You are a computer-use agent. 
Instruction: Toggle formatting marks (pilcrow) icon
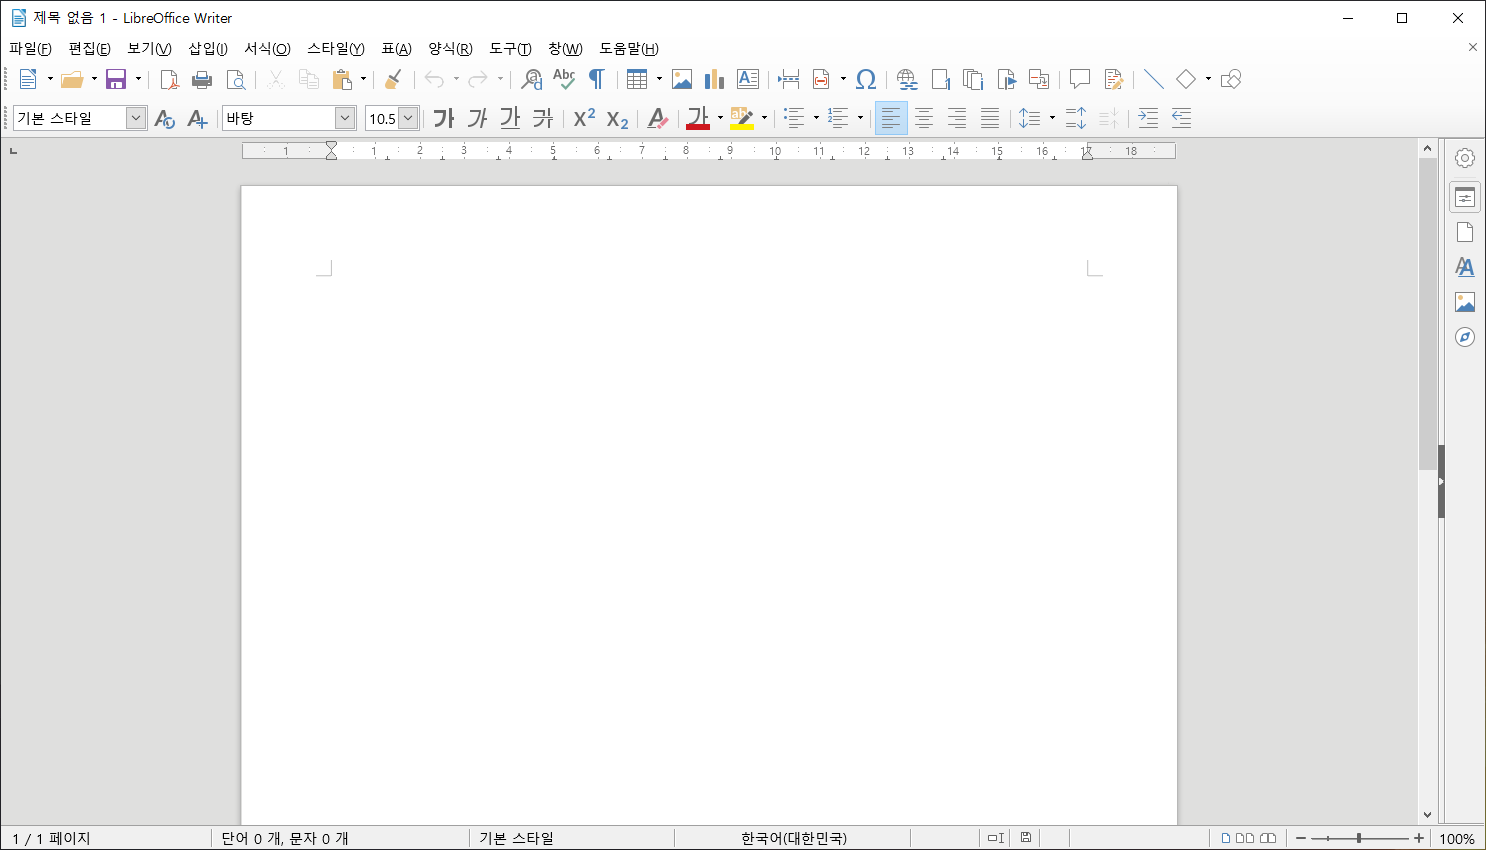coord(597,79)
